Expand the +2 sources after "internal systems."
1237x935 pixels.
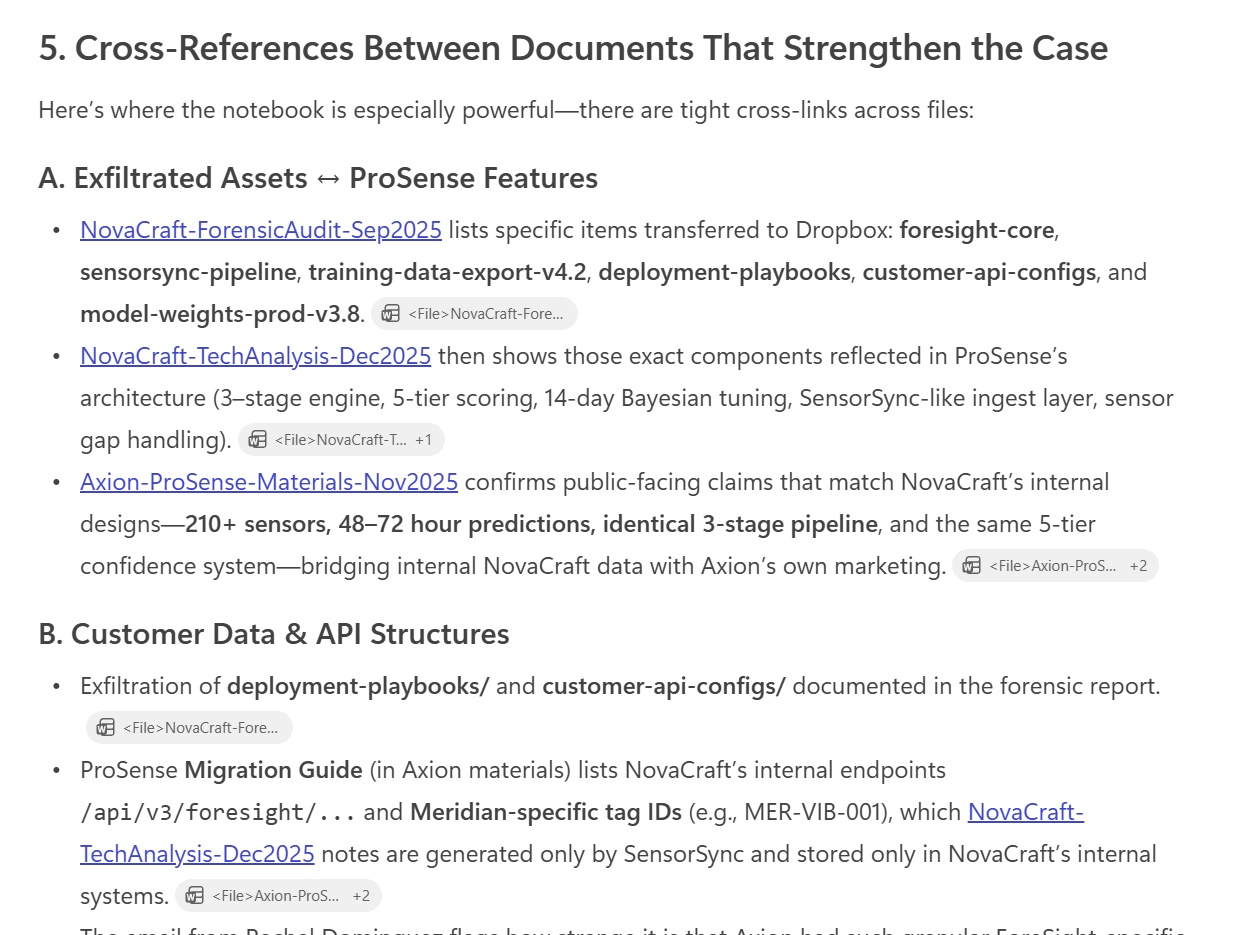click(361, 896)
